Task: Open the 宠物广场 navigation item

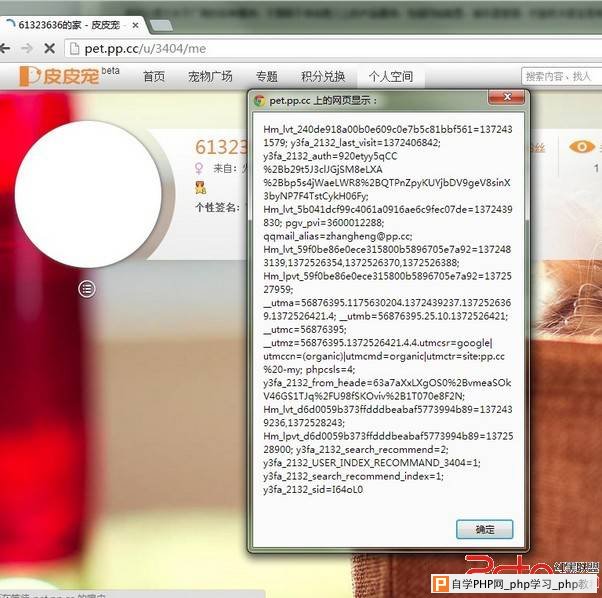Action: (x=210, y=76)
